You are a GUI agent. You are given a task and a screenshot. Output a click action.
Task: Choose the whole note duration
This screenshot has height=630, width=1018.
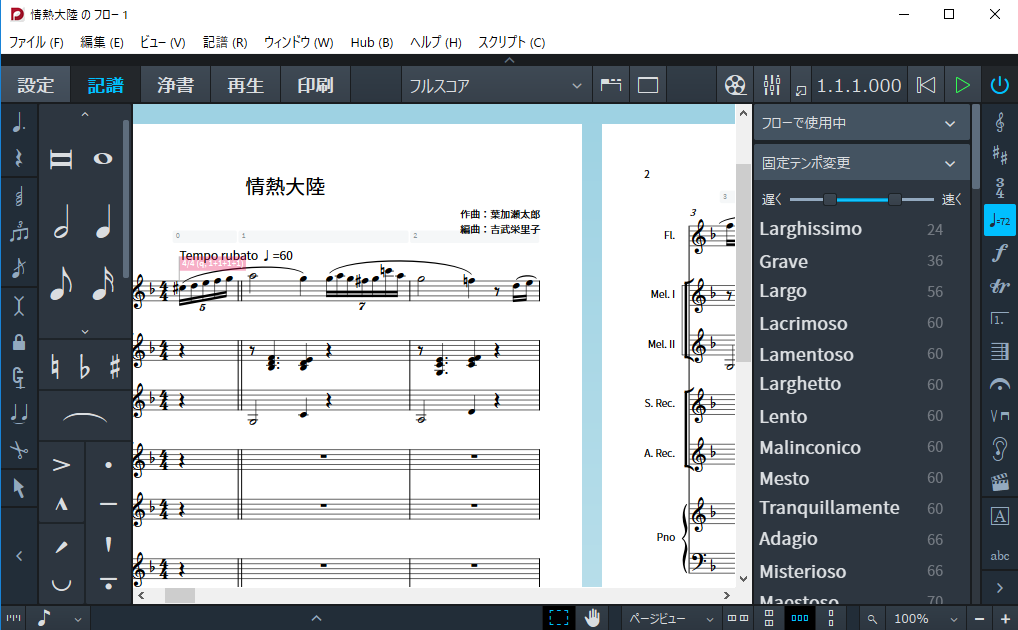103,158
